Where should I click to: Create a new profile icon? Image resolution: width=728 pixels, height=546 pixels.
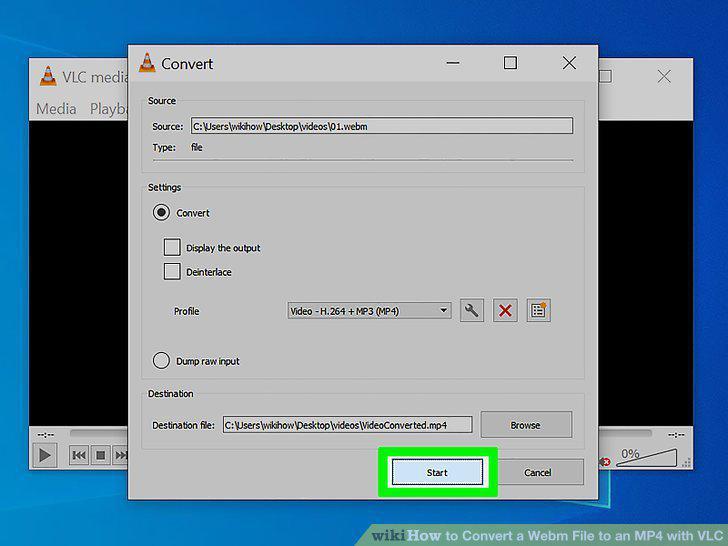[x=539, y=310]
